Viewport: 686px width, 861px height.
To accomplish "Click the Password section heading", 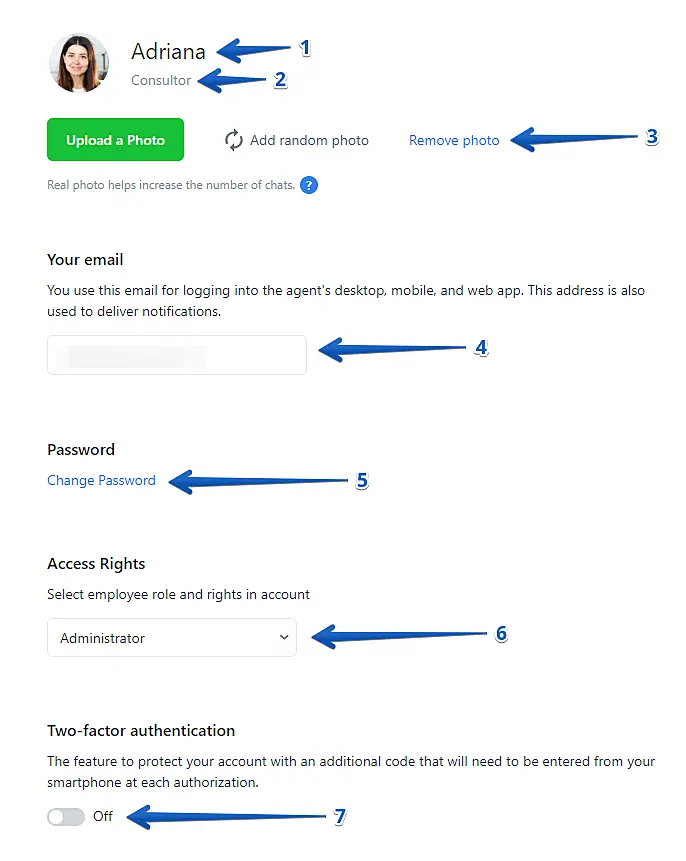I will coord(81,449).
